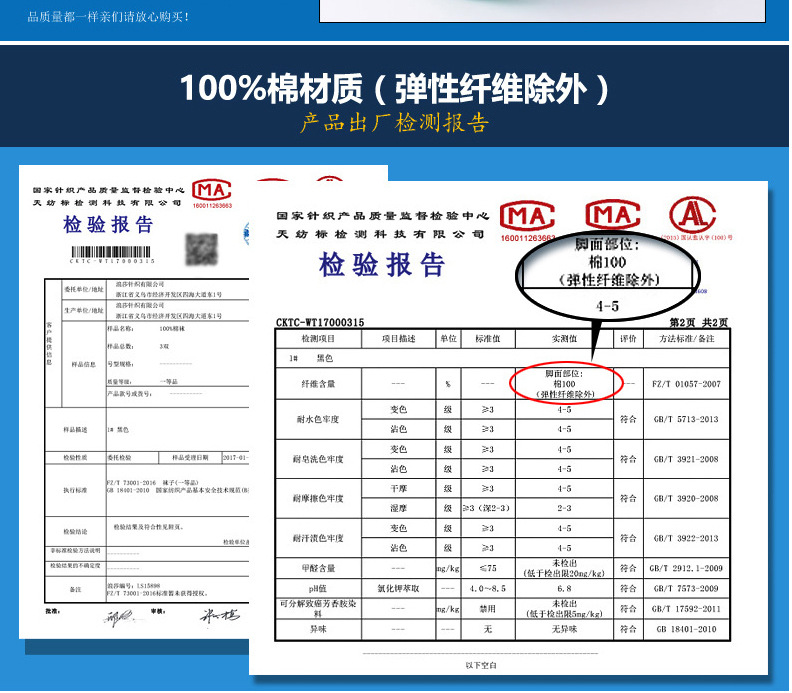This screenshot has width=792, height=693.
Task: Click the "检测项目" column header
Action: (x=318, y=338)
